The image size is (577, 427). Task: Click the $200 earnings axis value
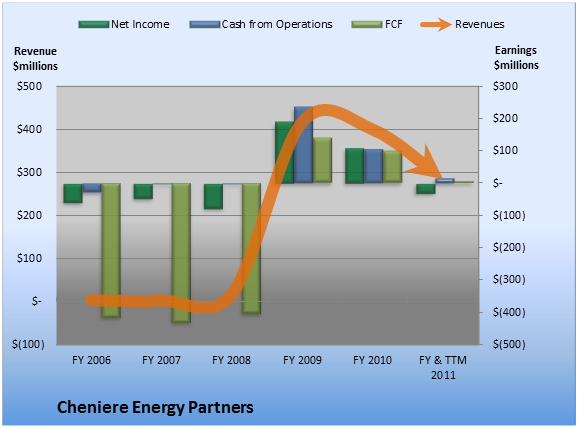tap(505, 118)
